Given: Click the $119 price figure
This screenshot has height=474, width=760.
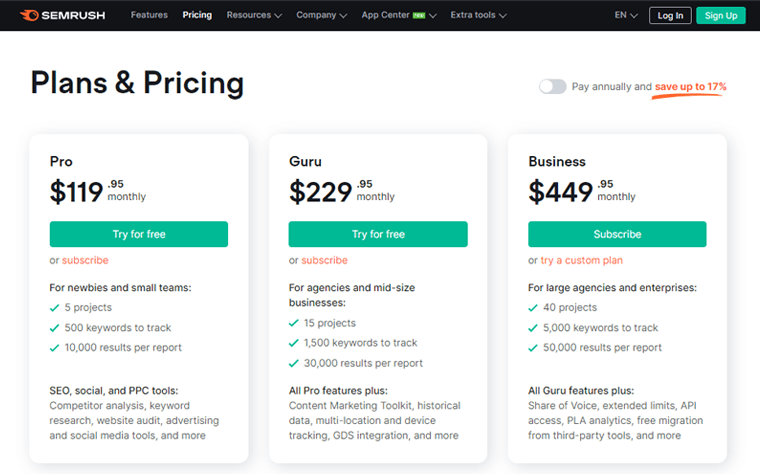Looking at the screenshot, I should (x=76, y=191).
